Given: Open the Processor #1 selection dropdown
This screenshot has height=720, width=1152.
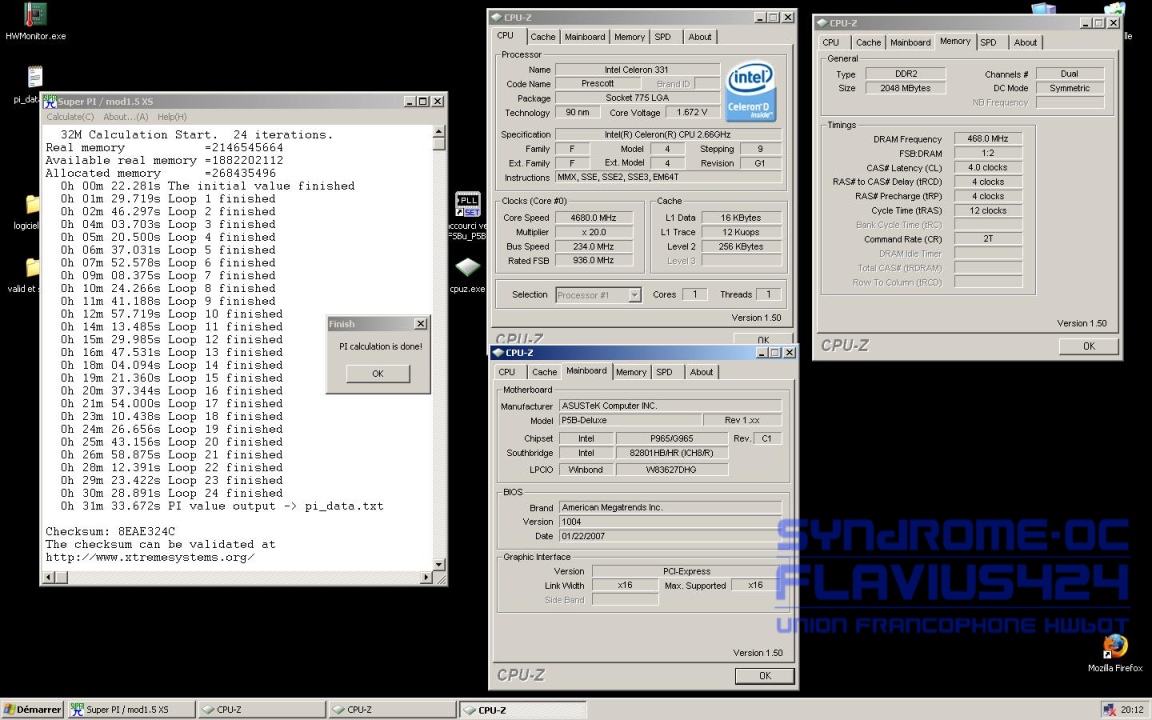Looking at the screenshot, I should (634, 295).
